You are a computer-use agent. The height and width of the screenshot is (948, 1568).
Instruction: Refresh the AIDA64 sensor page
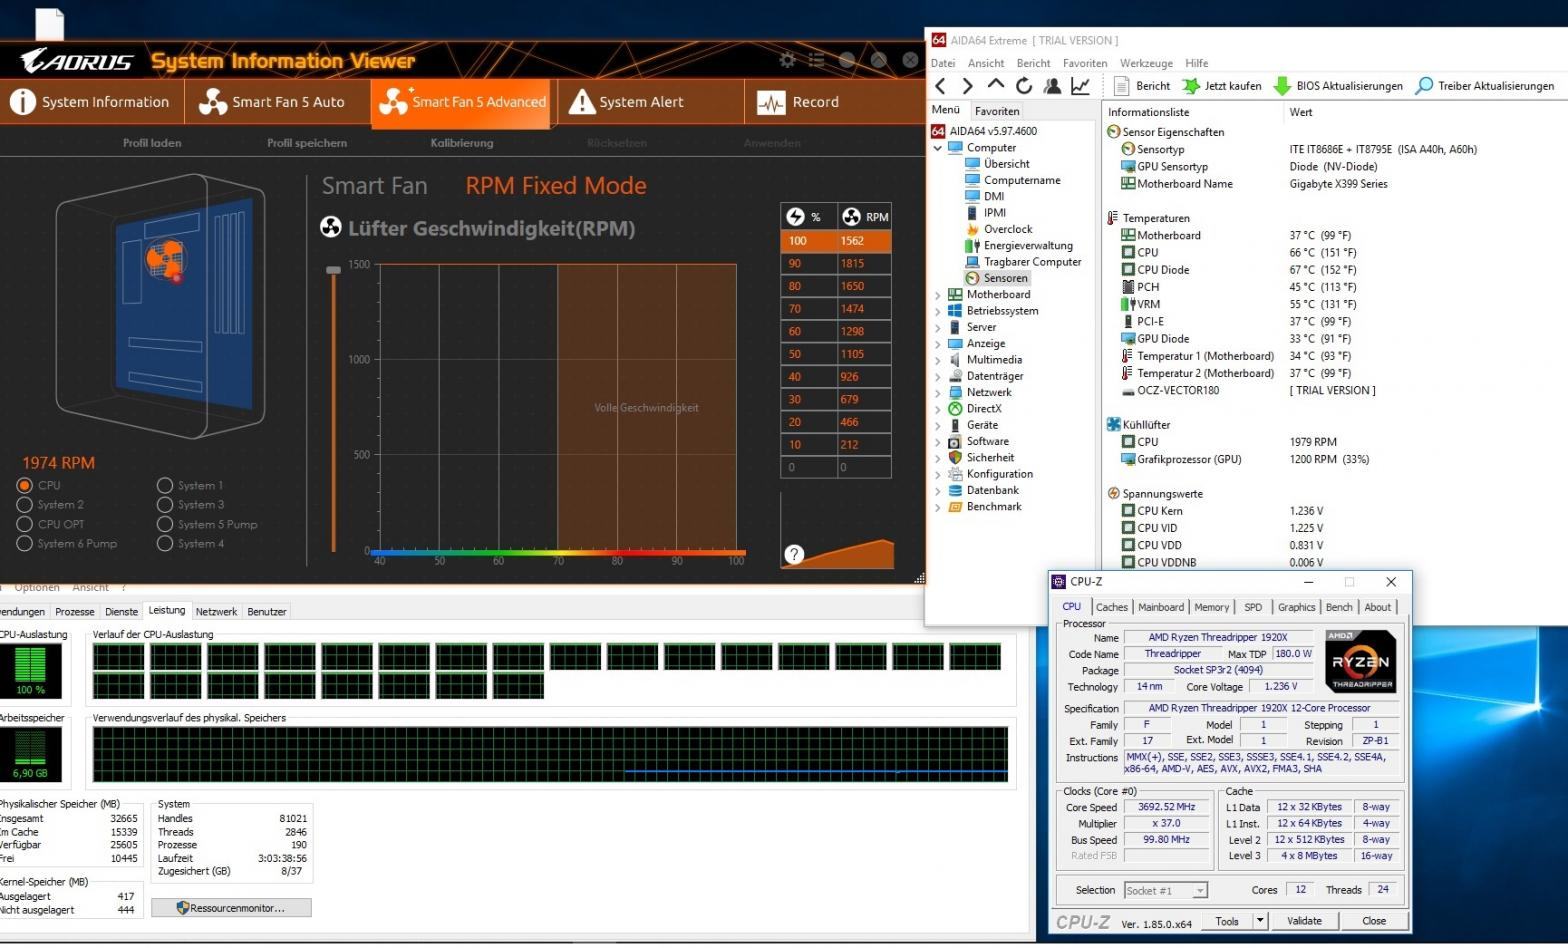coord(1023,86)
